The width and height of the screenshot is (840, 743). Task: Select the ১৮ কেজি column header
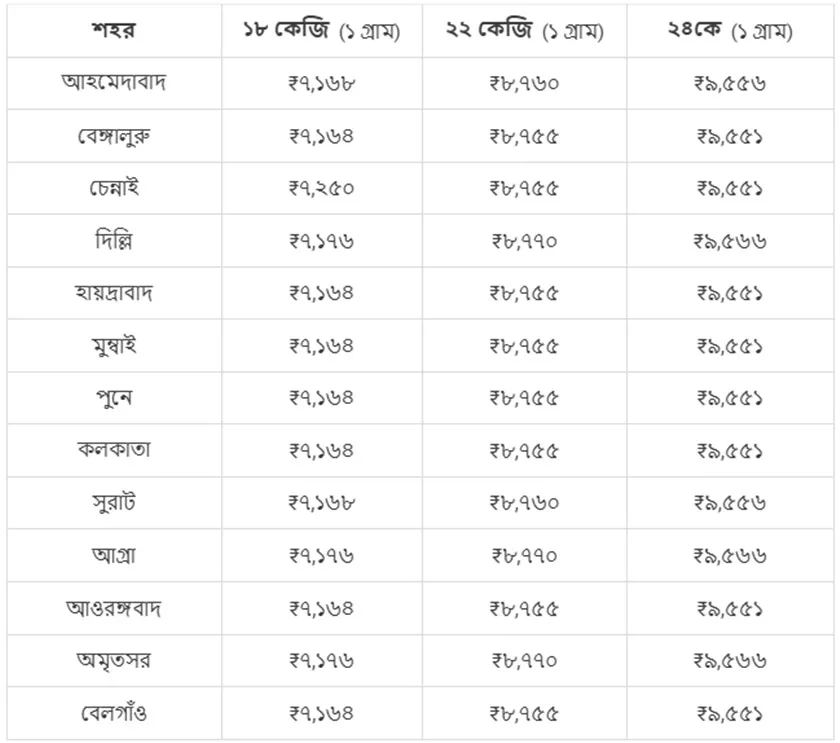click(321, 30)
